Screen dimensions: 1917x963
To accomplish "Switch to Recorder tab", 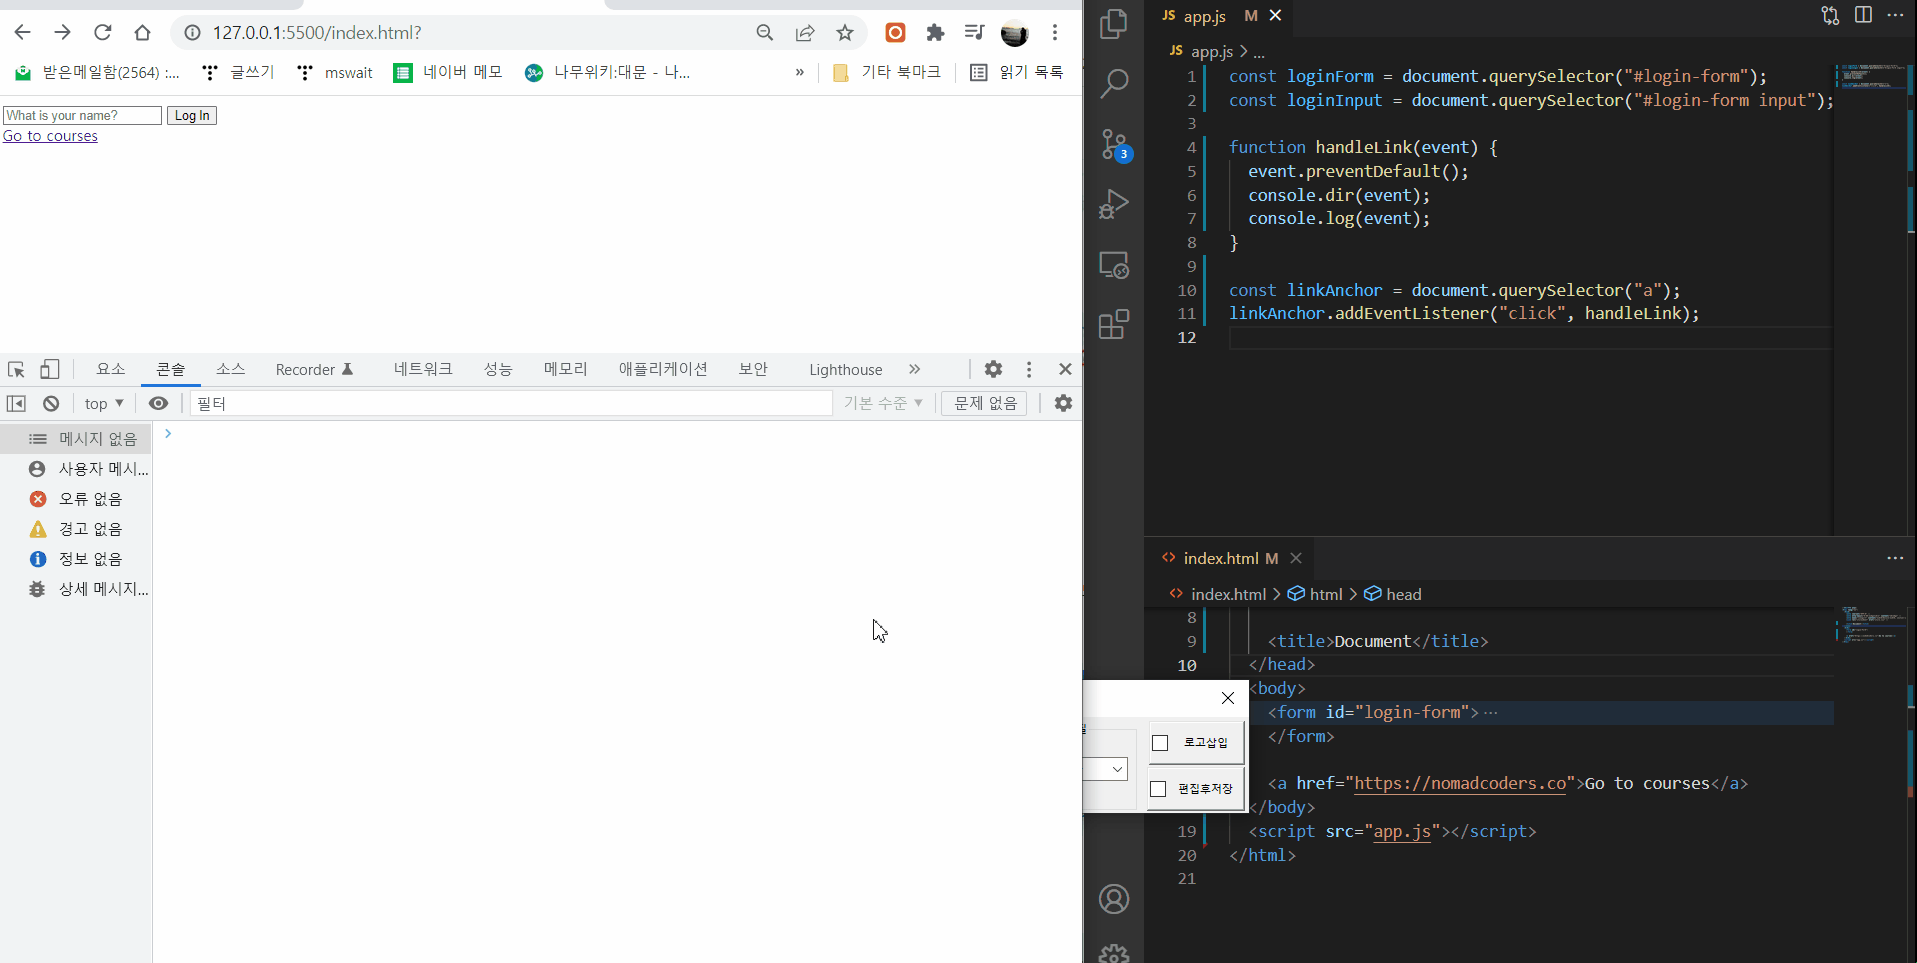I will coord(314,369).
